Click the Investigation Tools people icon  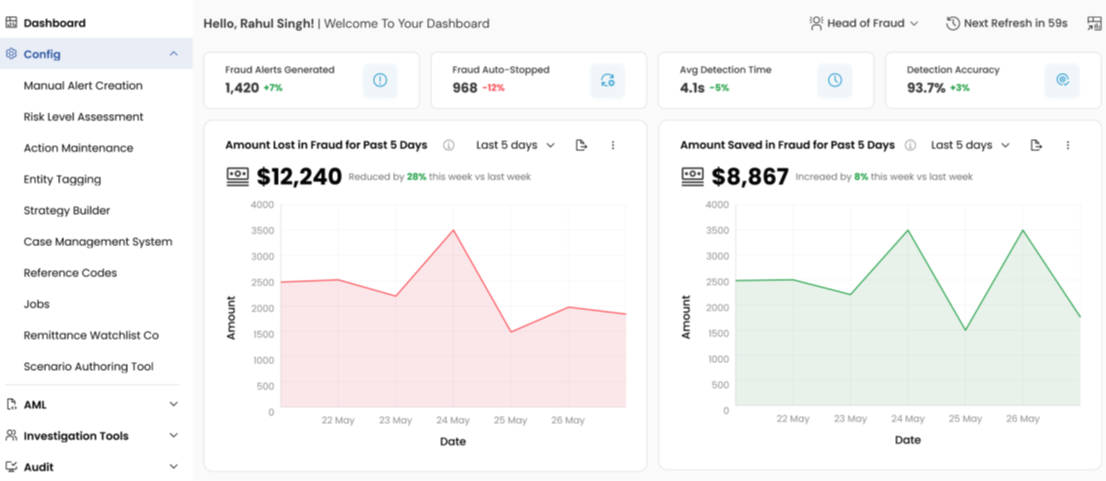pos(11,435)
